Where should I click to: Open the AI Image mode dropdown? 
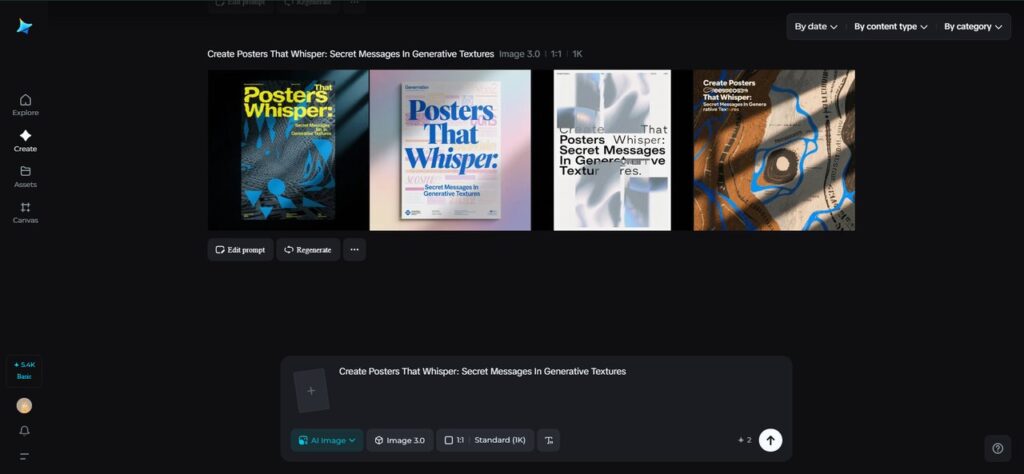pyautogui.click(x=327, y=440)
